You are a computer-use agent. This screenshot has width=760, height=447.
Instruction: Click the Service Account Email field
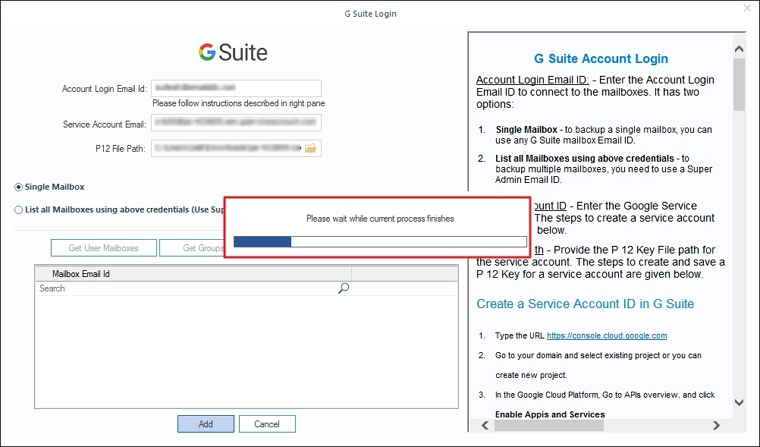coord(236,122)
